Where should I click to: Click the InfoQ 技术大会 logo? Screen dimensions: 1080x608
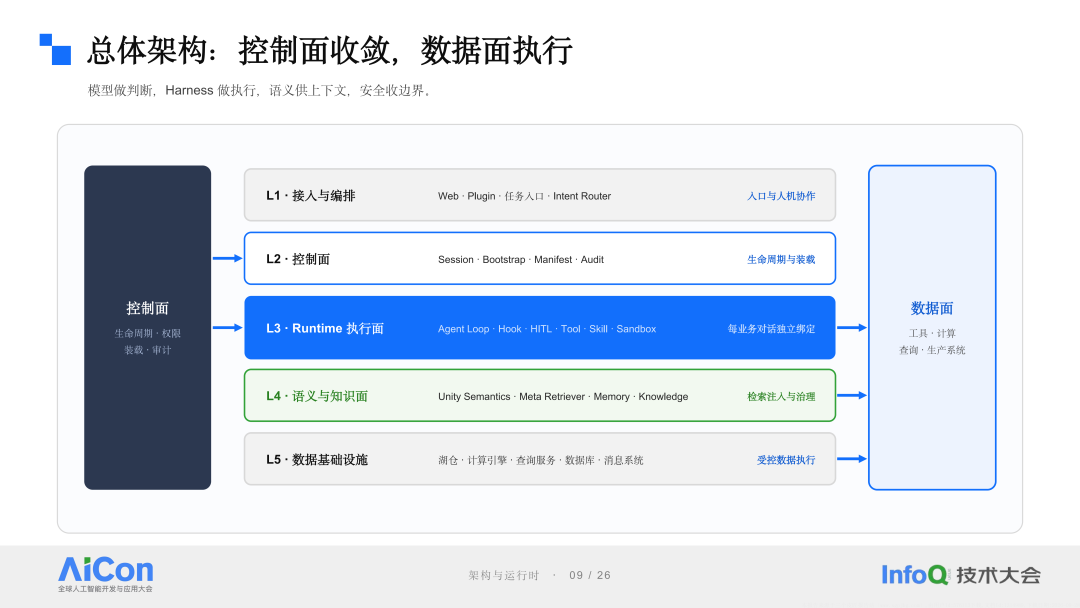point(961,574)
